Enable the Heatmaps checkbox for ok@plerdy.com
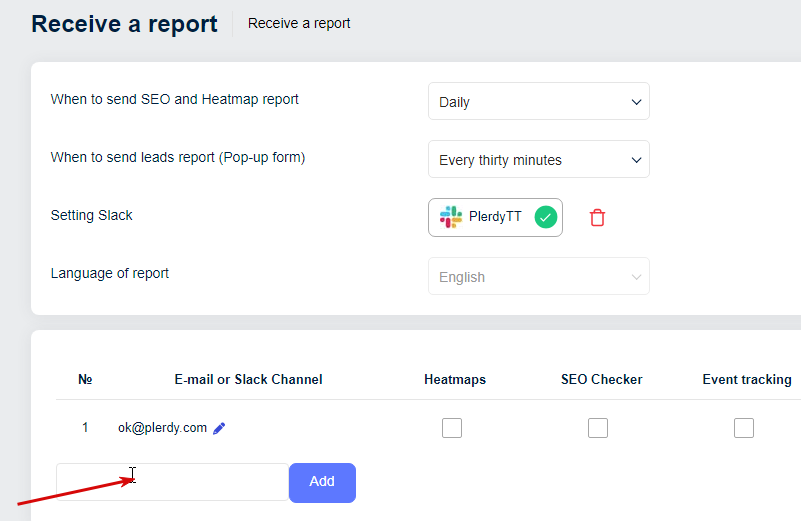The height and width of the screenshot is (521, 801). pos(452,428)
